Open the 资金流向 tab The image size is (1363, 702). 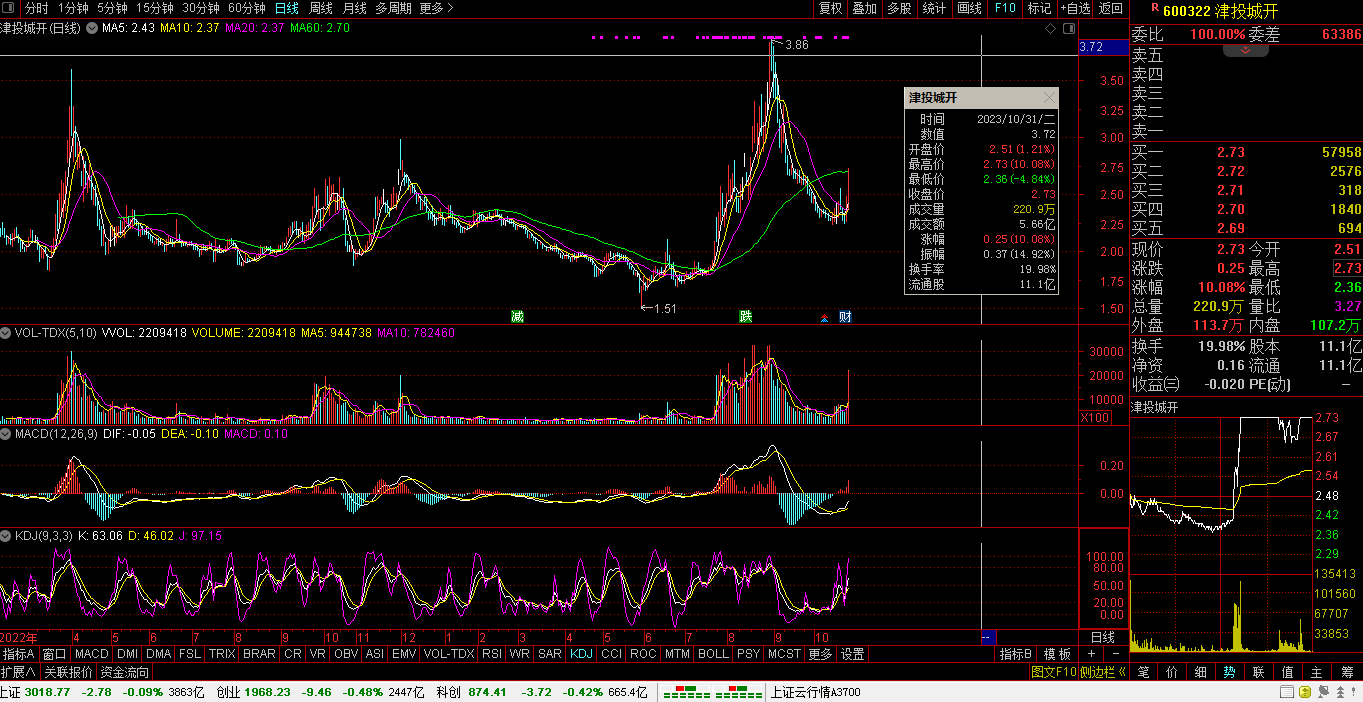click(125, 672)
